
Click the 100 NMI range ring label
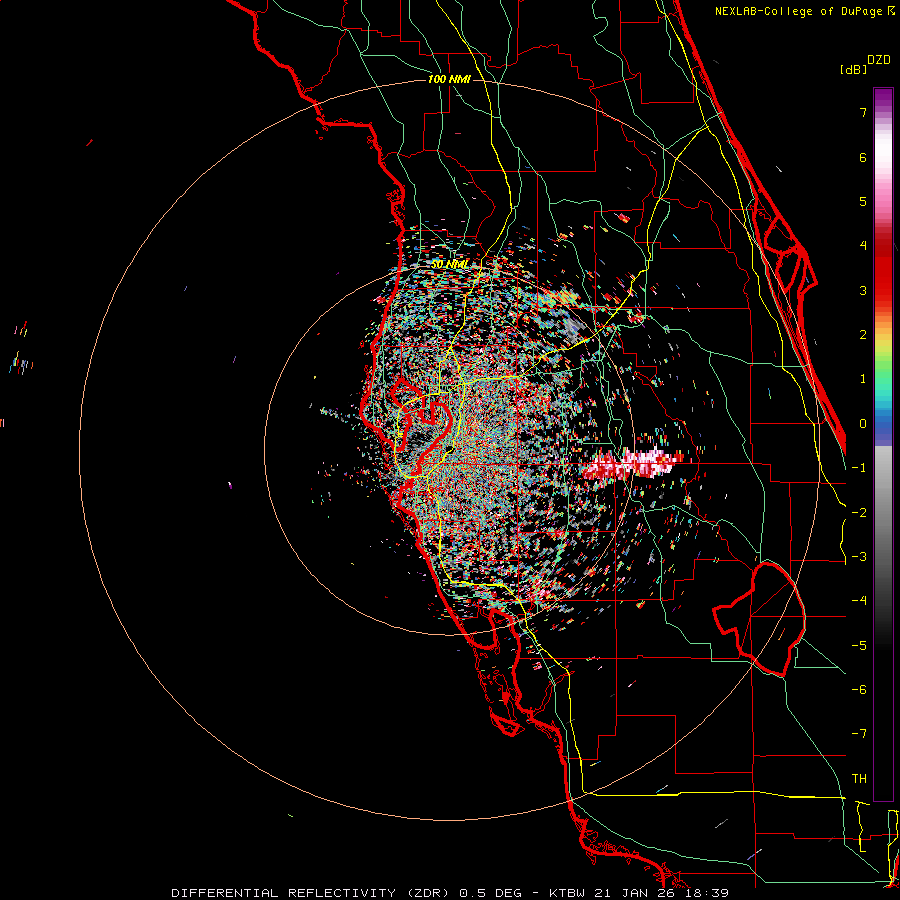(x=449, y=79)
